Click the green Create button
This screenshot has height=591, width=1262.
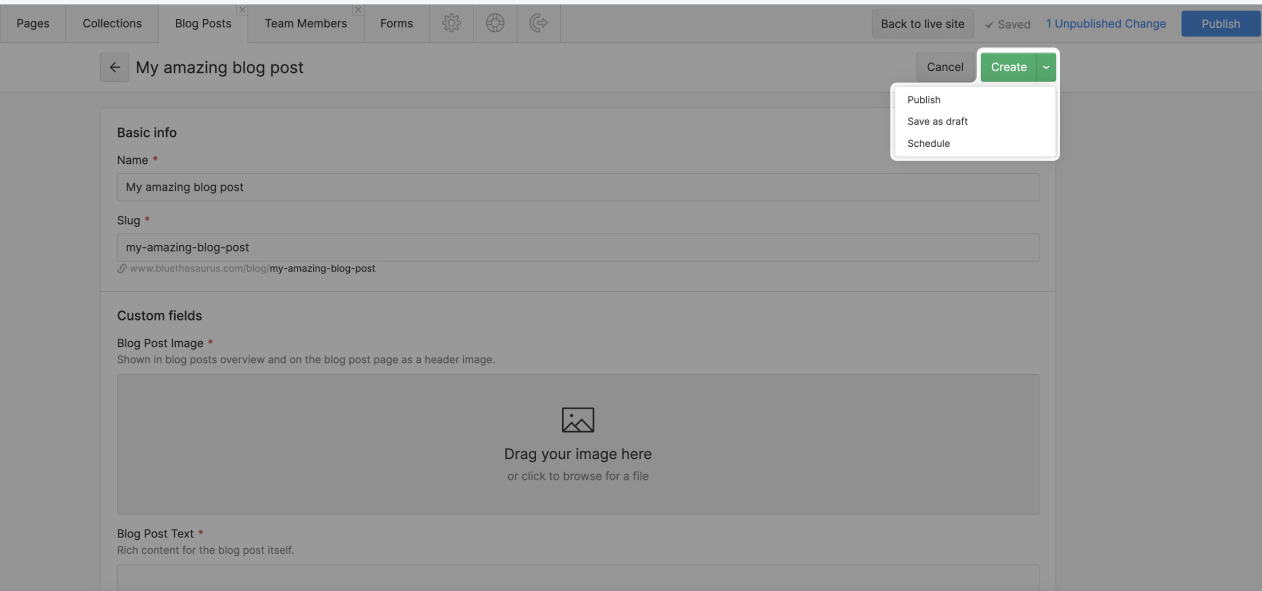[x=1008, y=67]
